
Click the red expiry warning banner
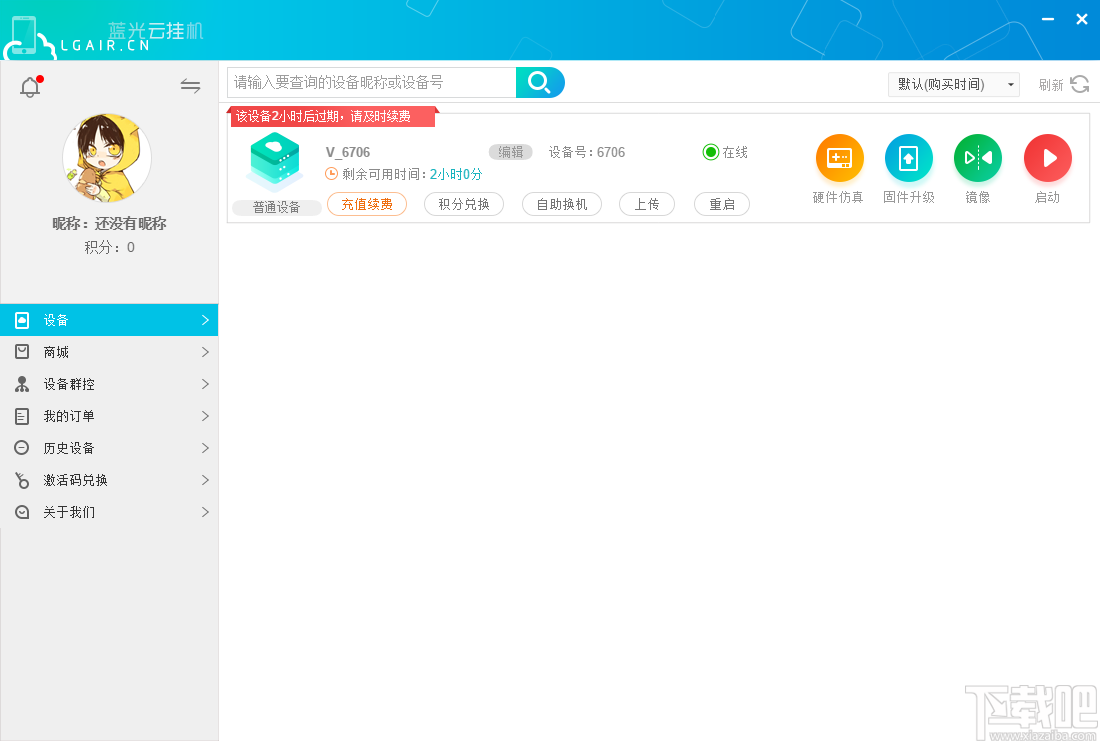coord(333,116)
